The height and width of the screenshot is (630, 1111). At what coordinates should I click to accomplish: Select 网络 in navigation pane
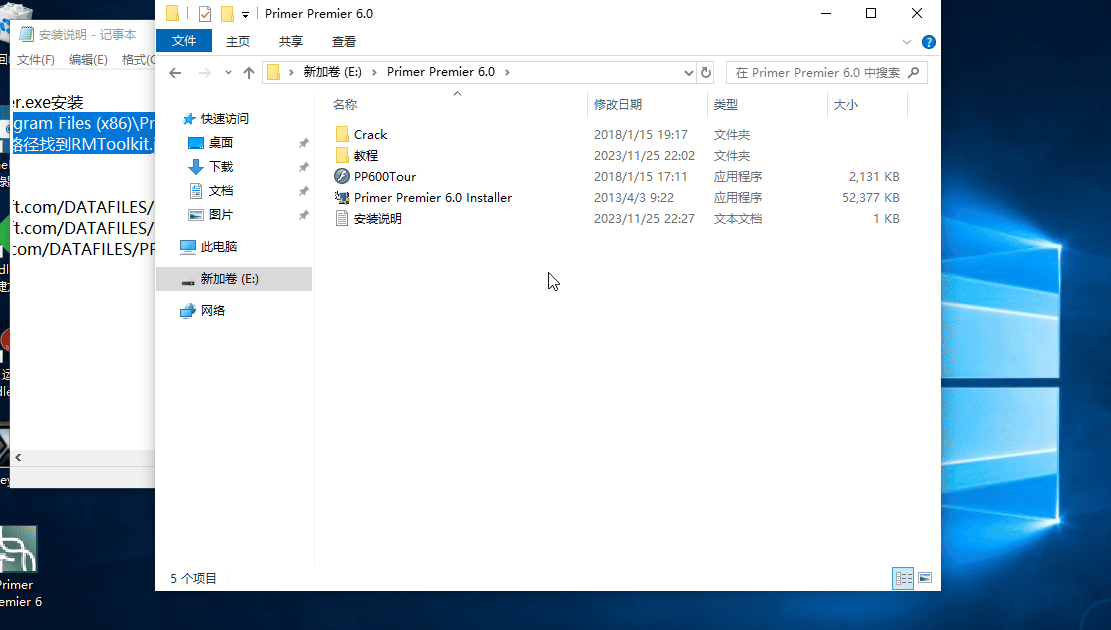(213, 310)
